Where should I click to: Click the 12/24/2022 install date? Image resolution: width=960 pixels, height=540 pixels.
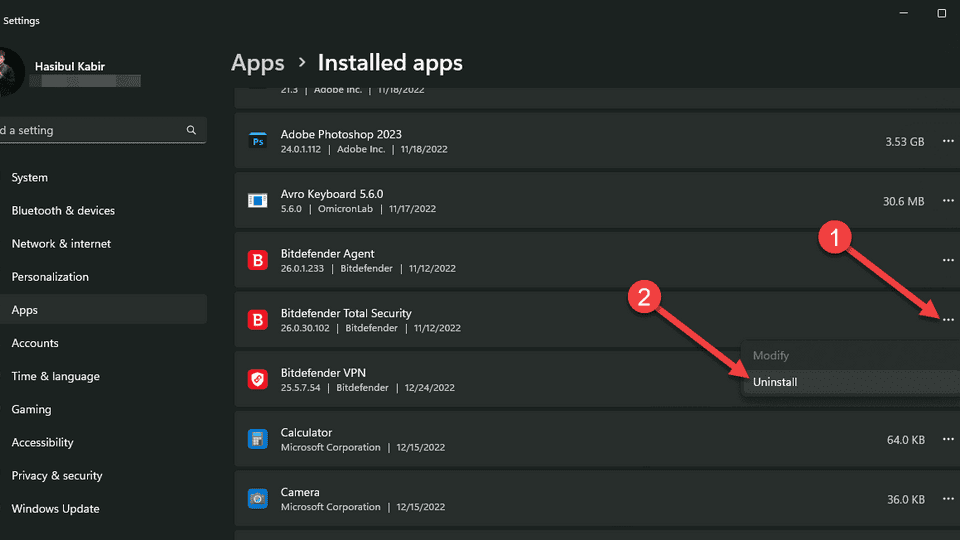click(x=429, y=388)
